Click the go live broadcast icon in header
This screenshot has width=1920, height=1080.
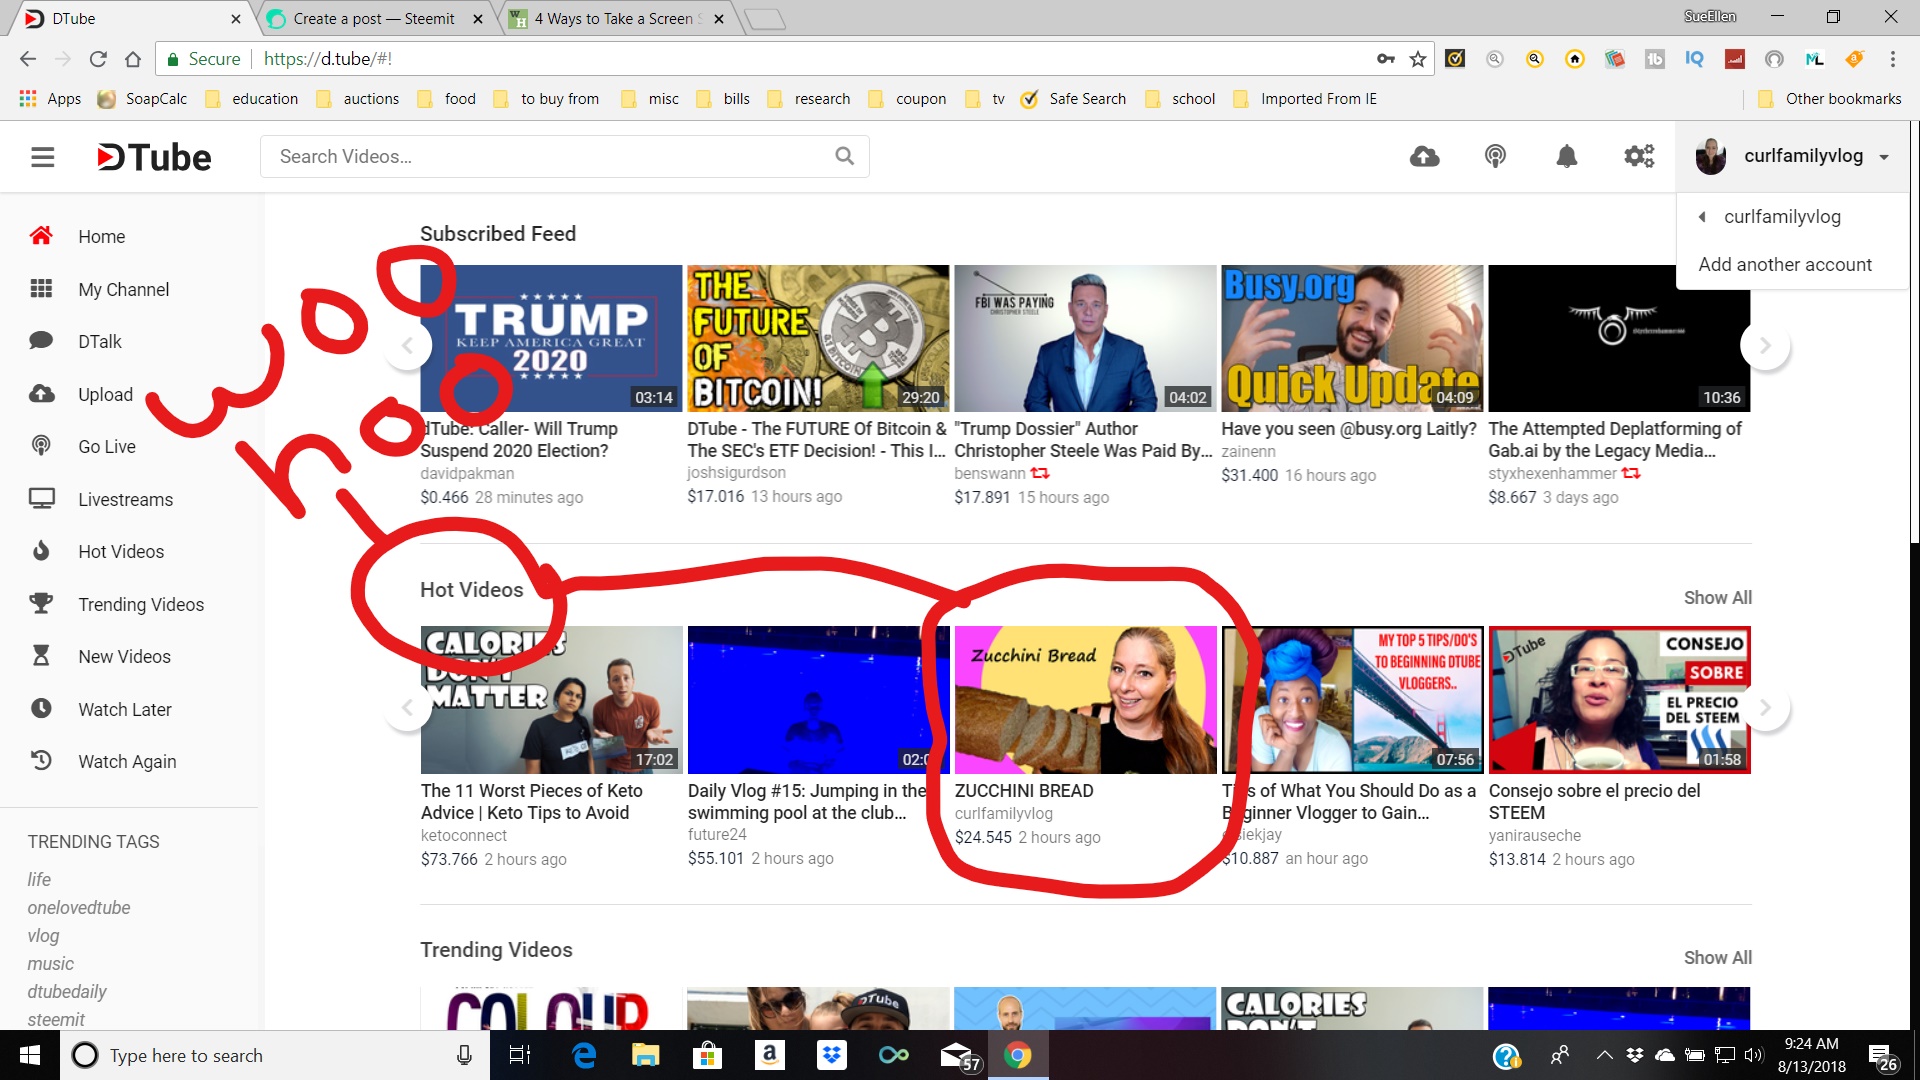click(1495, 156)
